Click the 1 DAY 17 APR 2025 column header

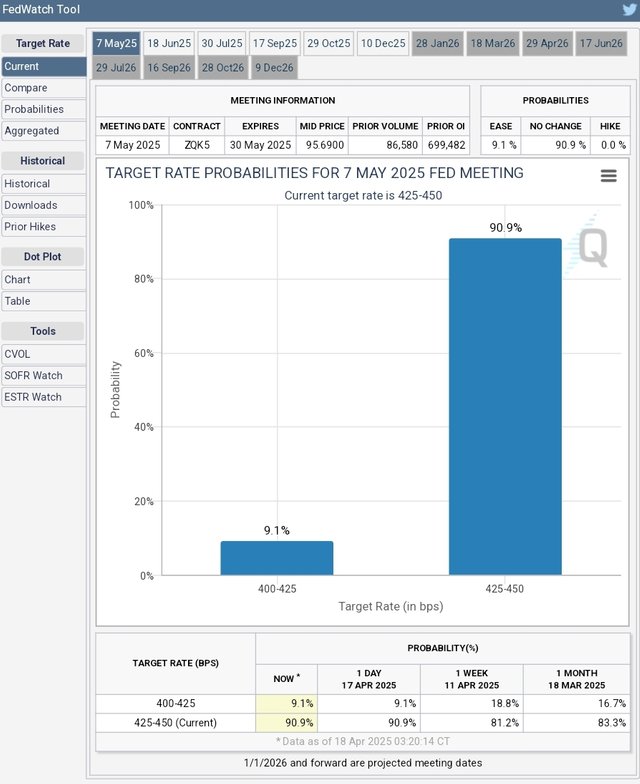[x=369, y=679]
